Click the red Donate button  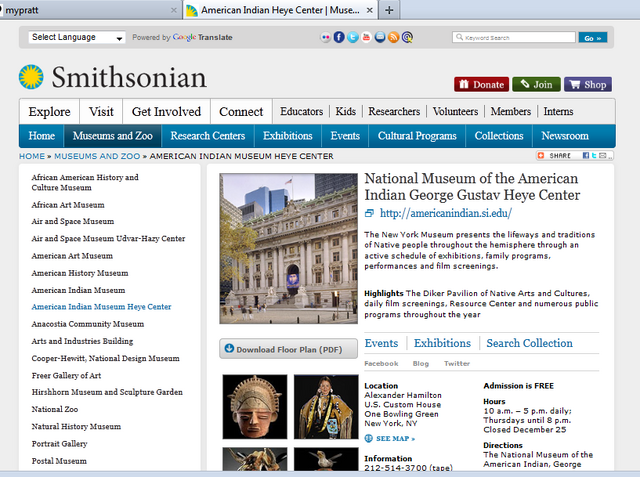[x=482, y=84]
